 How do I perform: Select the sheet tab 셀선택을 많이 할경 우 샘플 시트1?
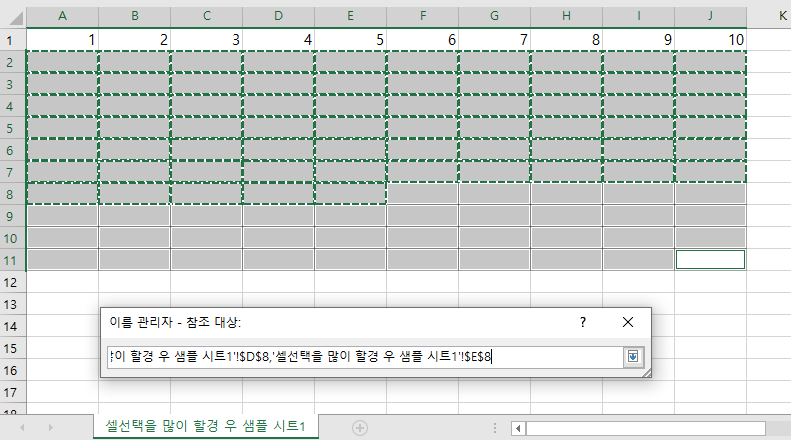coord(206,426)
